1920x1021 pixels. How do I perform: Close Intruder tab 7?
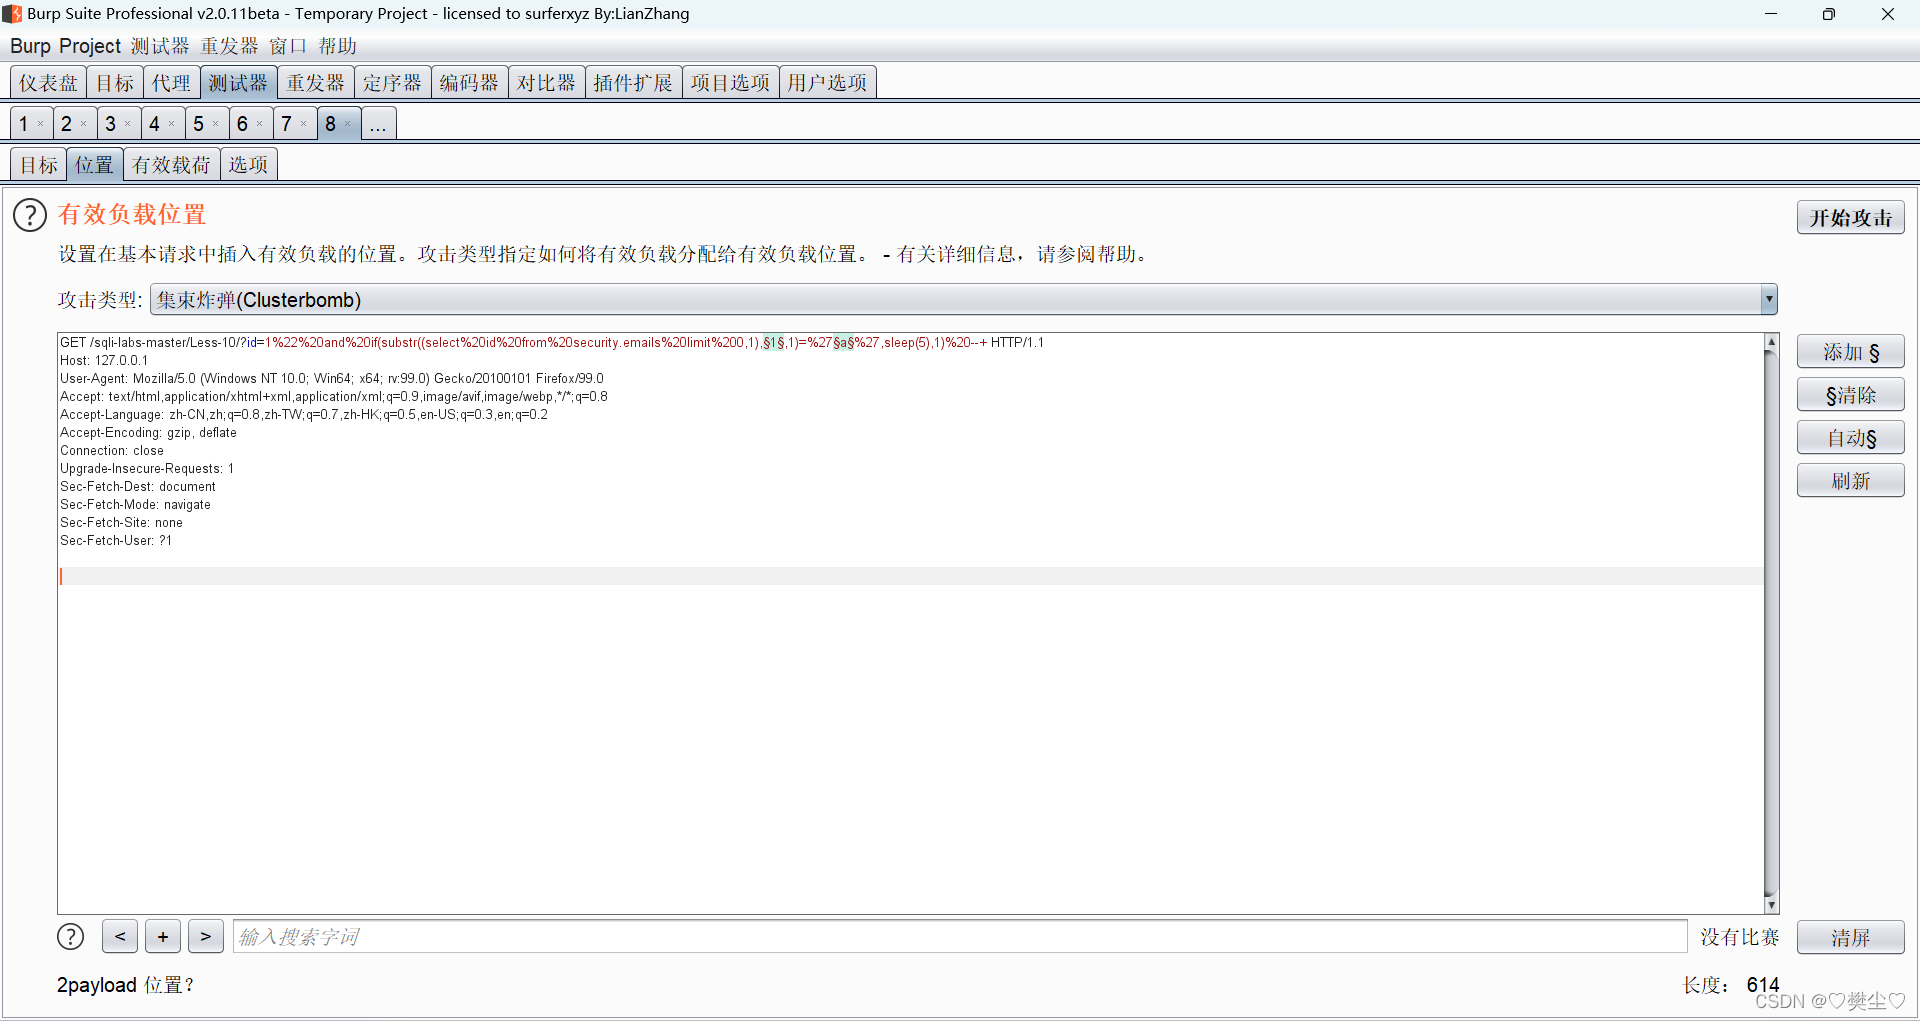[x=304, y=124]
